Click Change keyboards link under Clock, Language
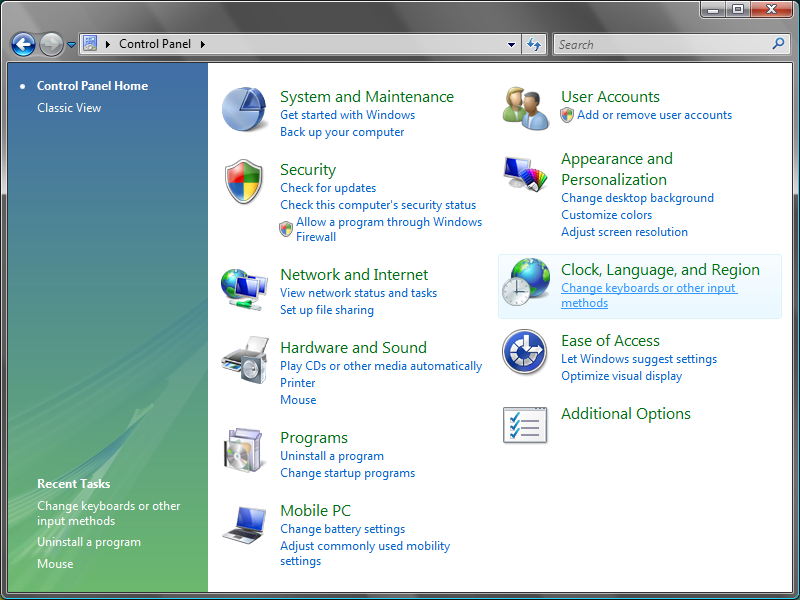 [649, 295]
